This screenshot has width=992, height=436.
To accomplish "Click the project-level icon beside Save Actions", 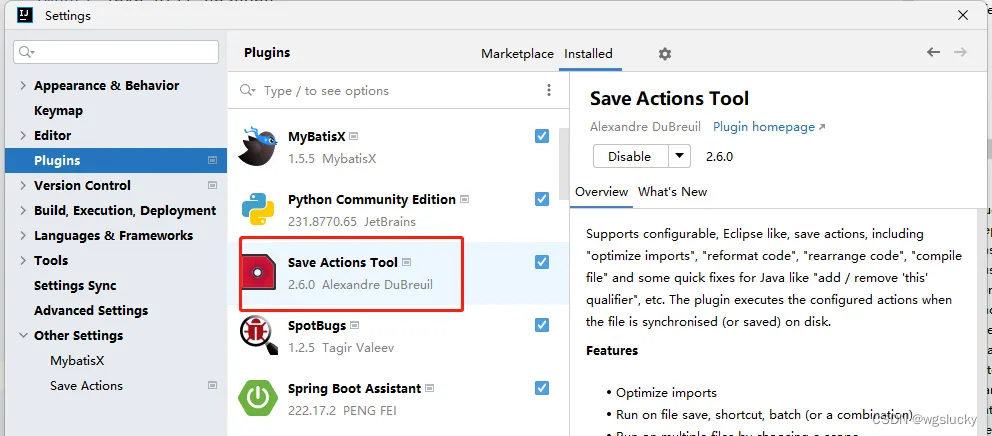I will tap(213, 385).
